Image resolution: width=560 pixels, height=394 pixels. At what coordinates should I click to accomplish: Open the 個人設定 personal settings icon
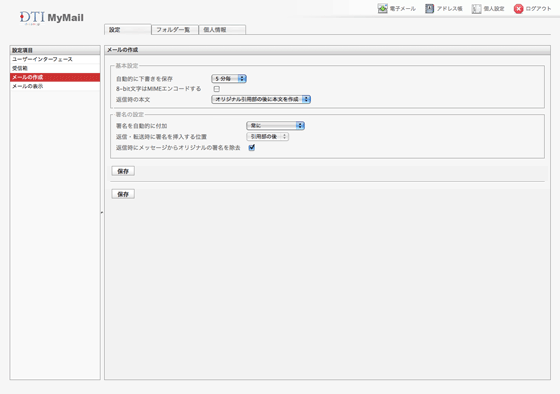476,9
